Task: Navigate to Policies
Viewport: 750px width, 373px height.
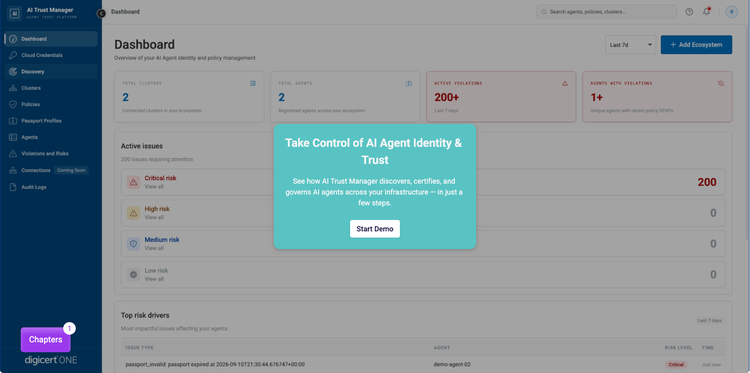Action: coord(51,104)
